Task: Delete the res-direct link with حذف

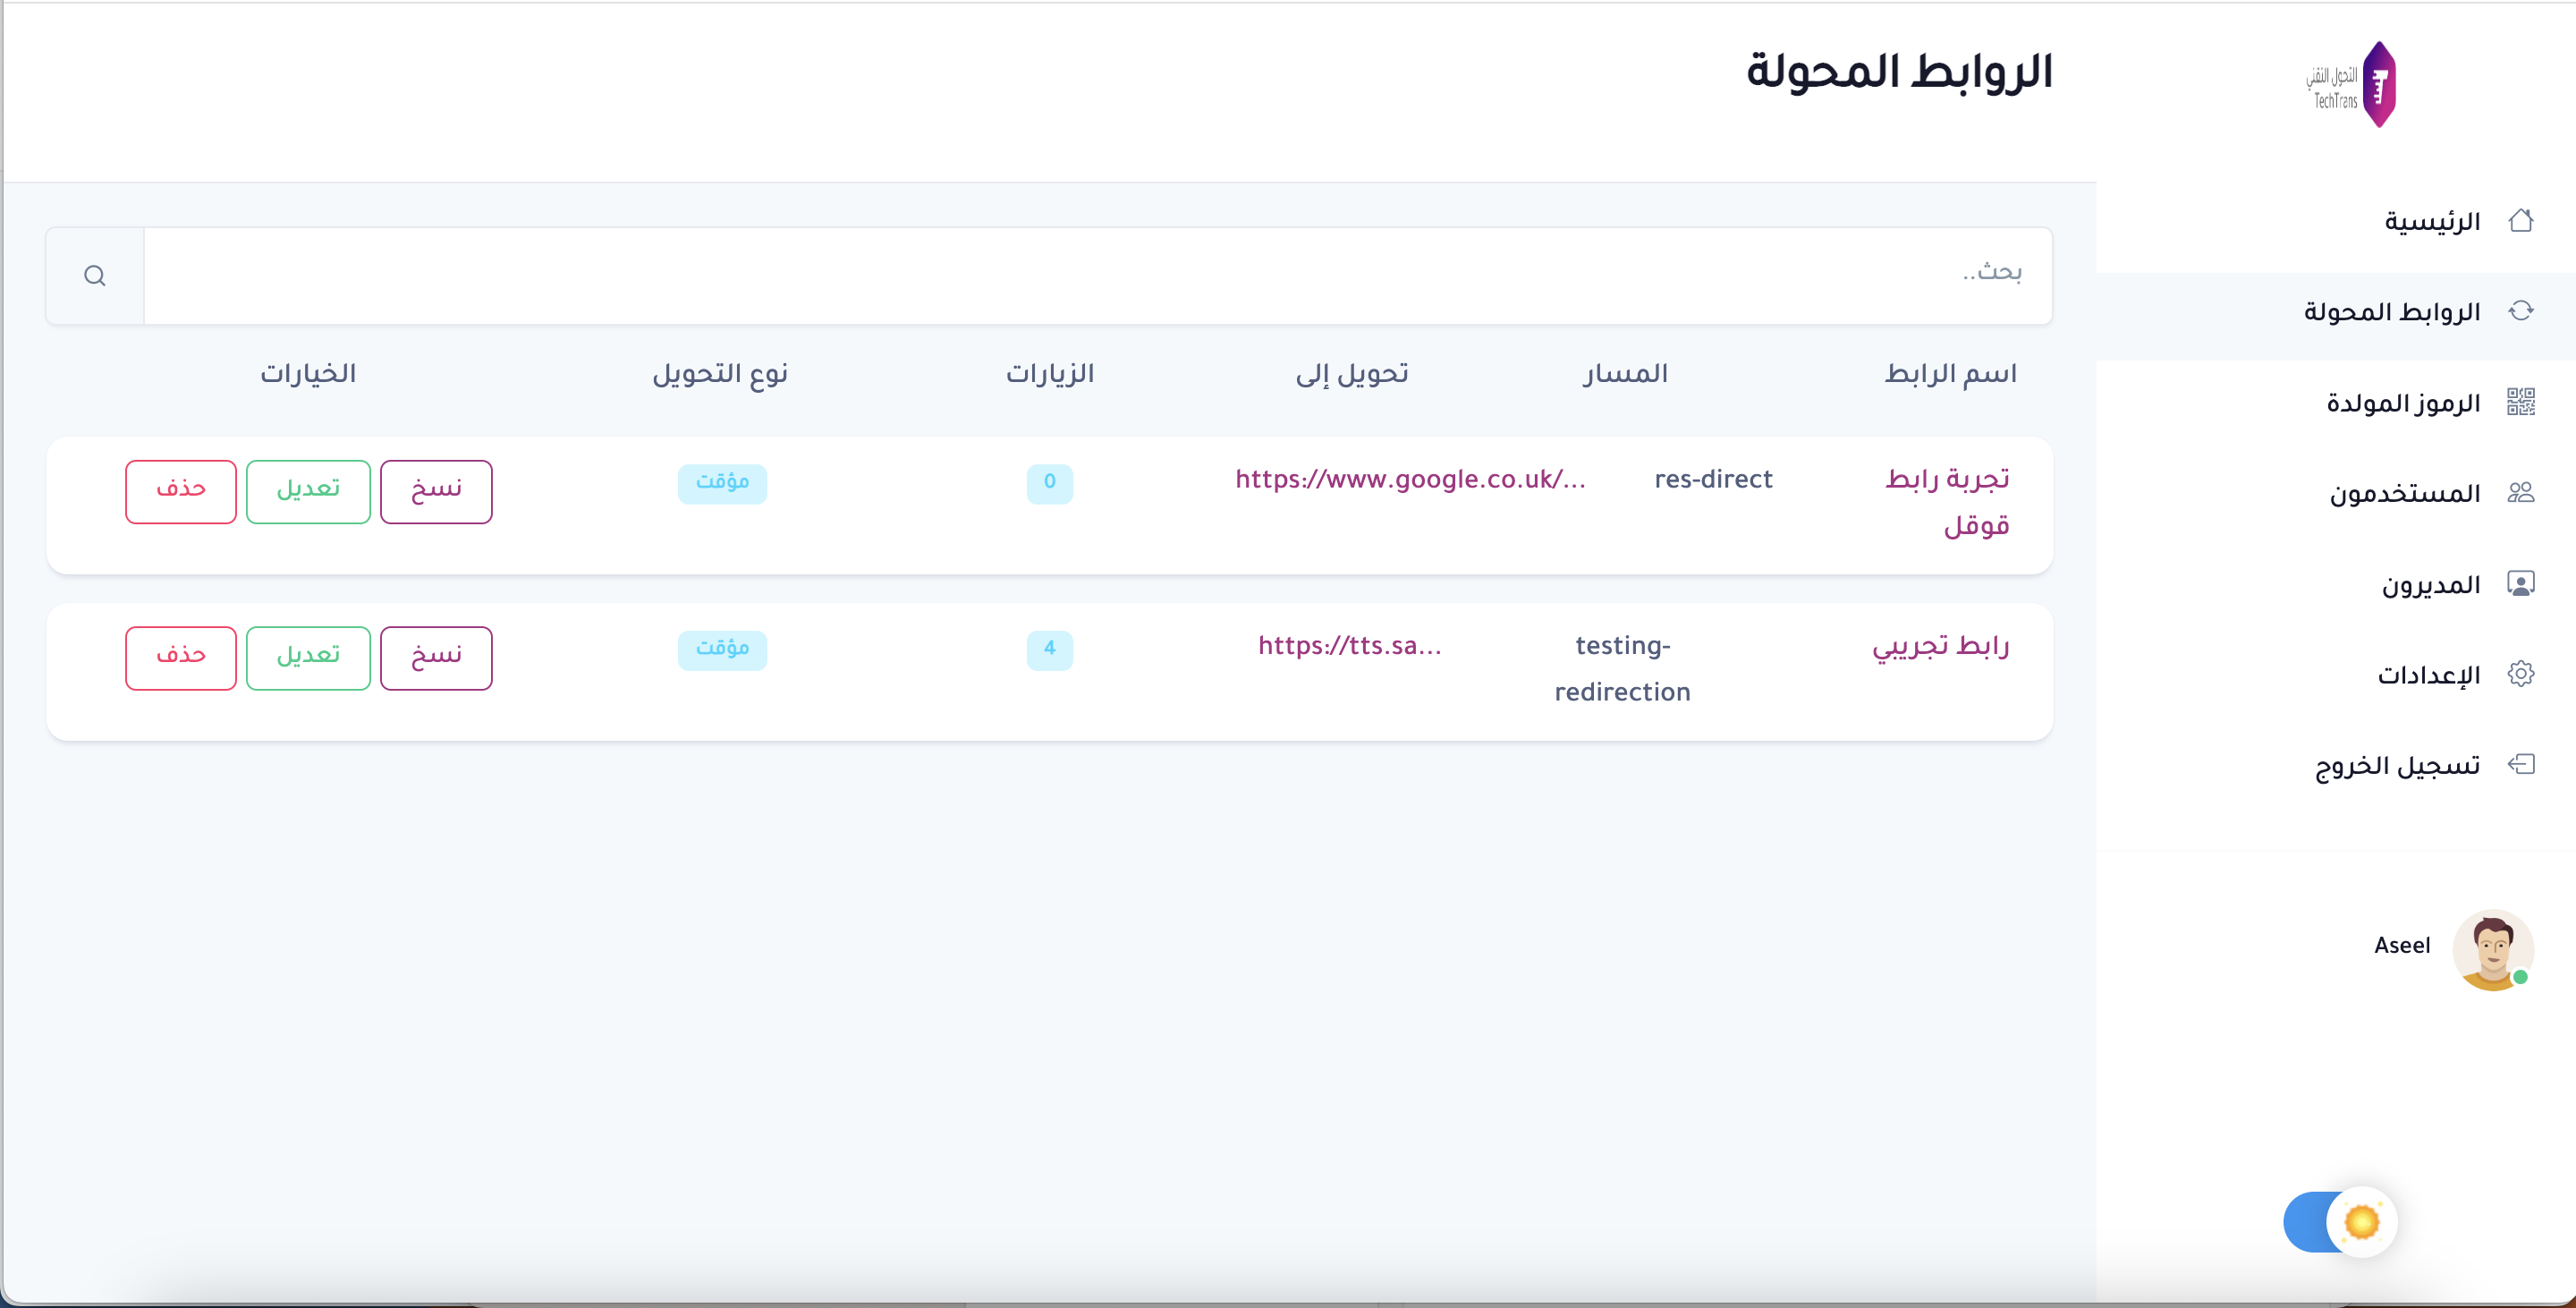Action: click(181, 491)
